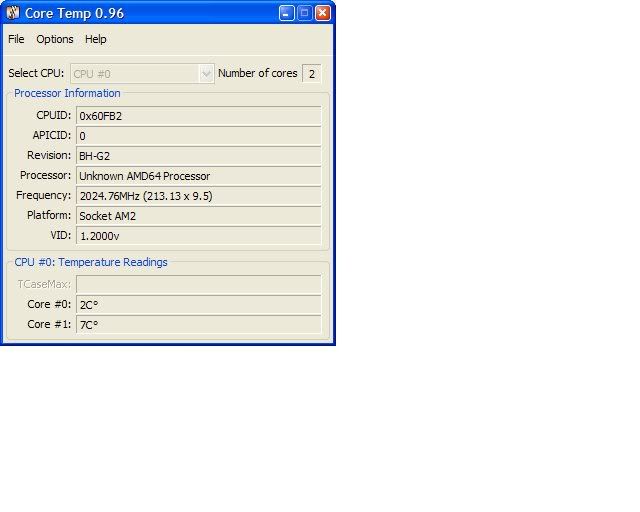Open the Help menu
This screenshot has width=640, height=512.
[x=96, y=39]
